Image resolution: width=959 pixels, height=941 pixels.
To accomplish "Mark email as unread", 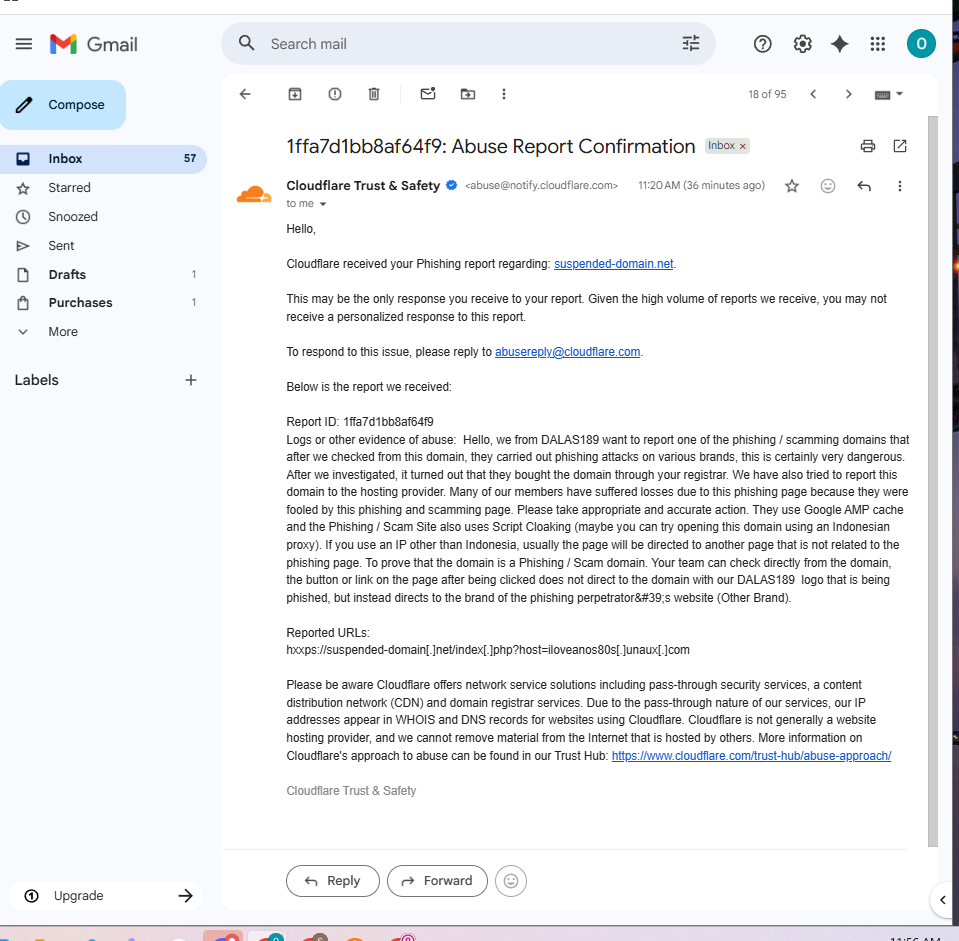I will 428,94.
